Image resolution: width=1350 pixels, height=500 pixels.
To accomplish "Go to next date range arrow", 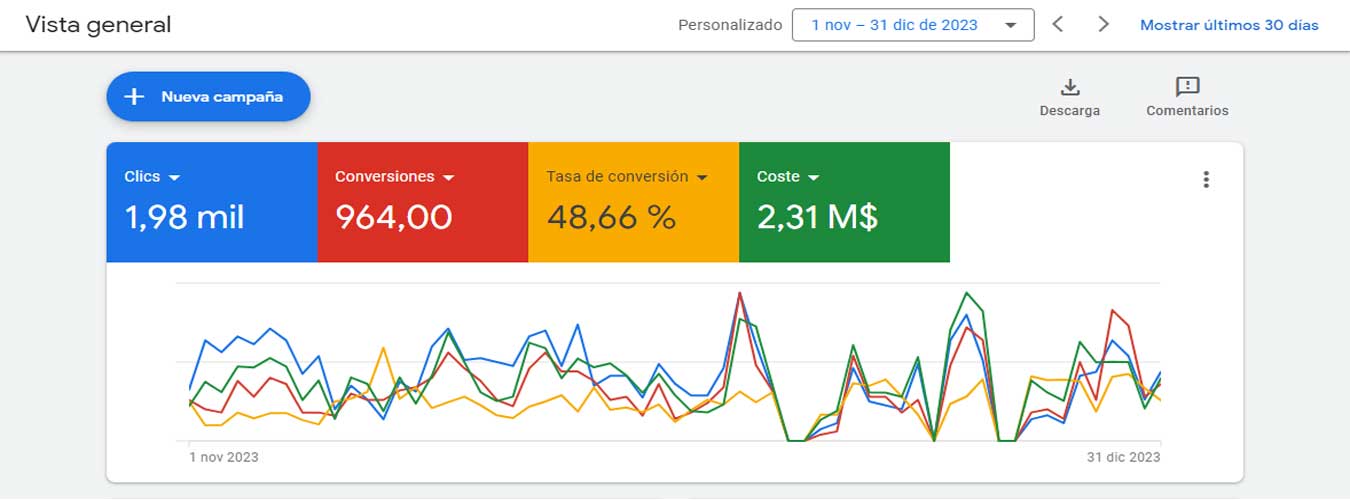I will pyautogui.click(x=1103, y=24).
